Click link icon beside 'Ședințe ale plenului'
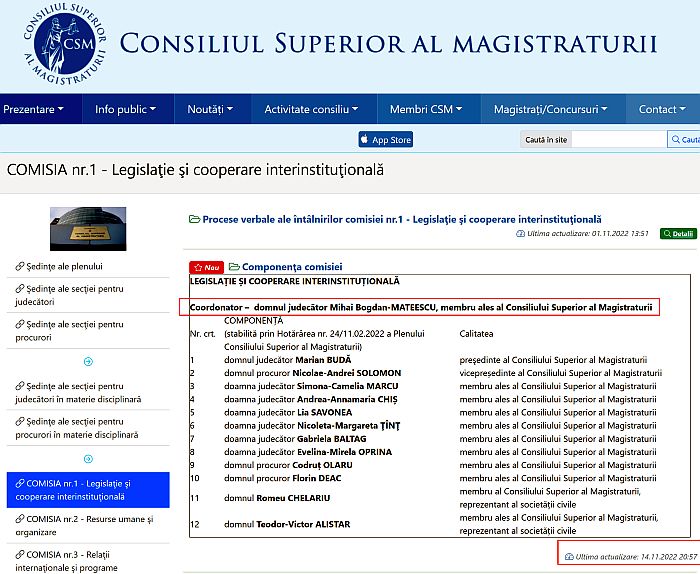The image size is (700, 574). coord(20,266)
